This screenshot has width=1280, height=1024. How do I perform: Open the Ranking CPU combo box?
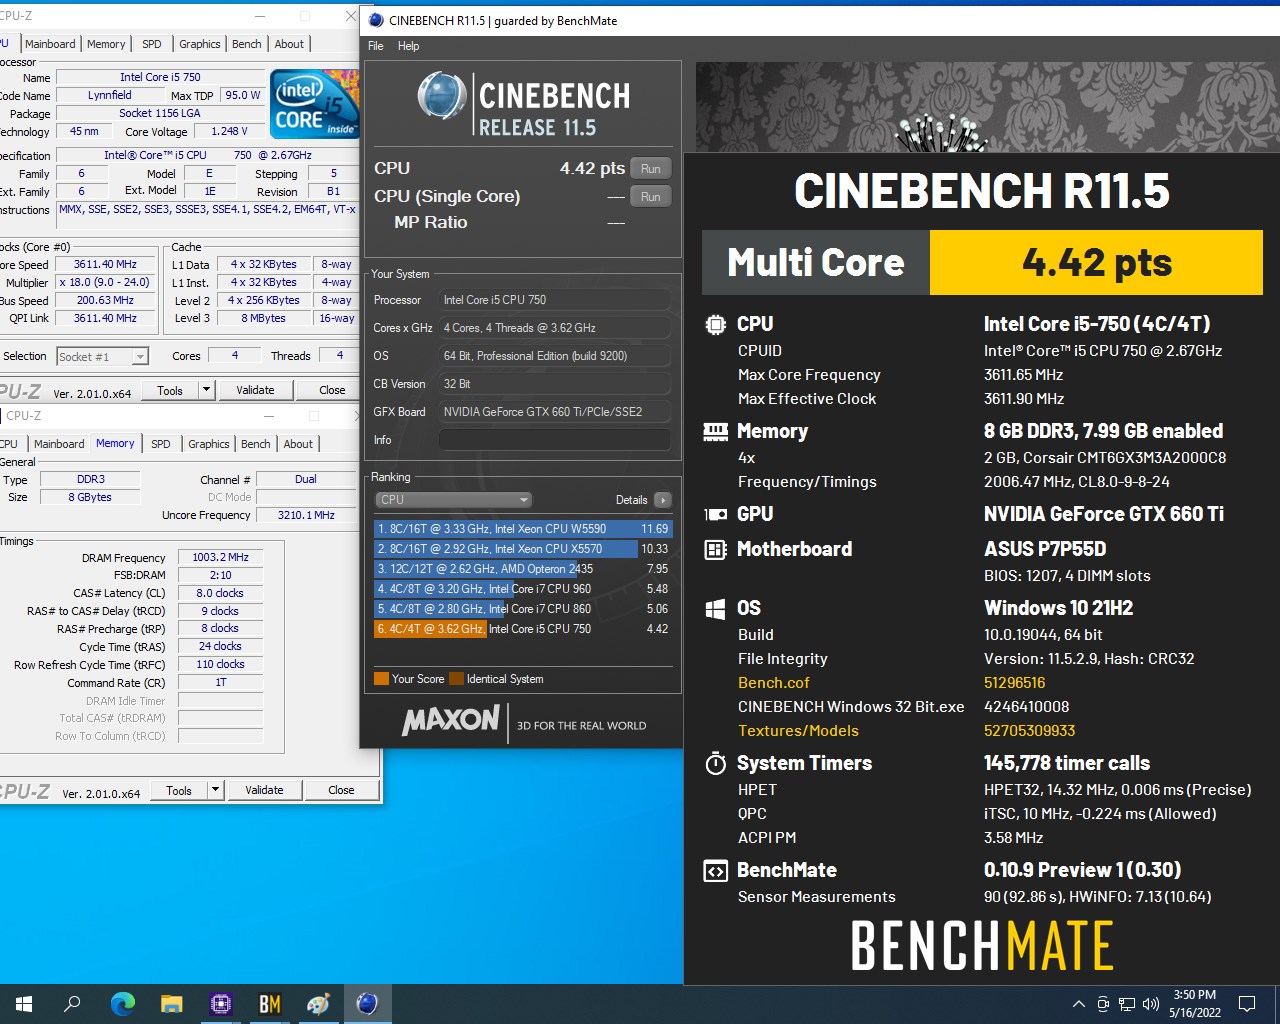point(453,500)
